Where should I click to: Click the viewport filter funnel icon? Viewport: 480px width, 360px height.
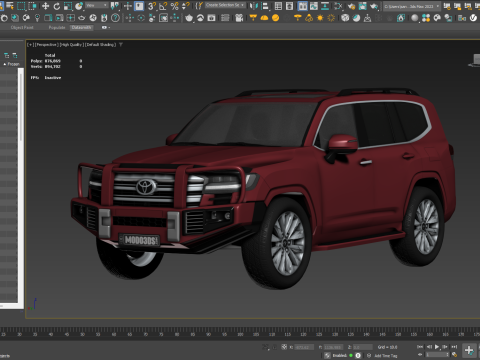tap(121, 44)
